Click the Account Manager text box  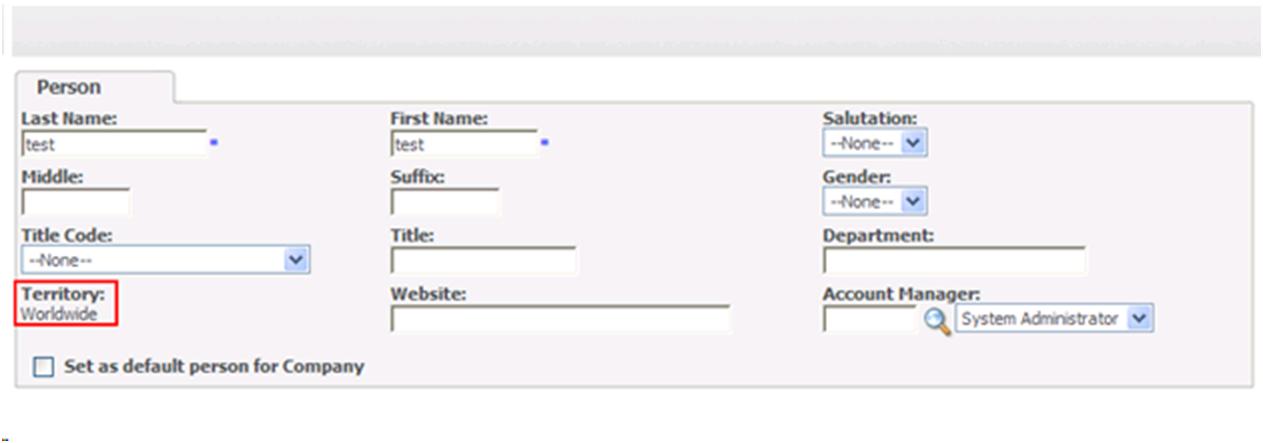point(869,319)
